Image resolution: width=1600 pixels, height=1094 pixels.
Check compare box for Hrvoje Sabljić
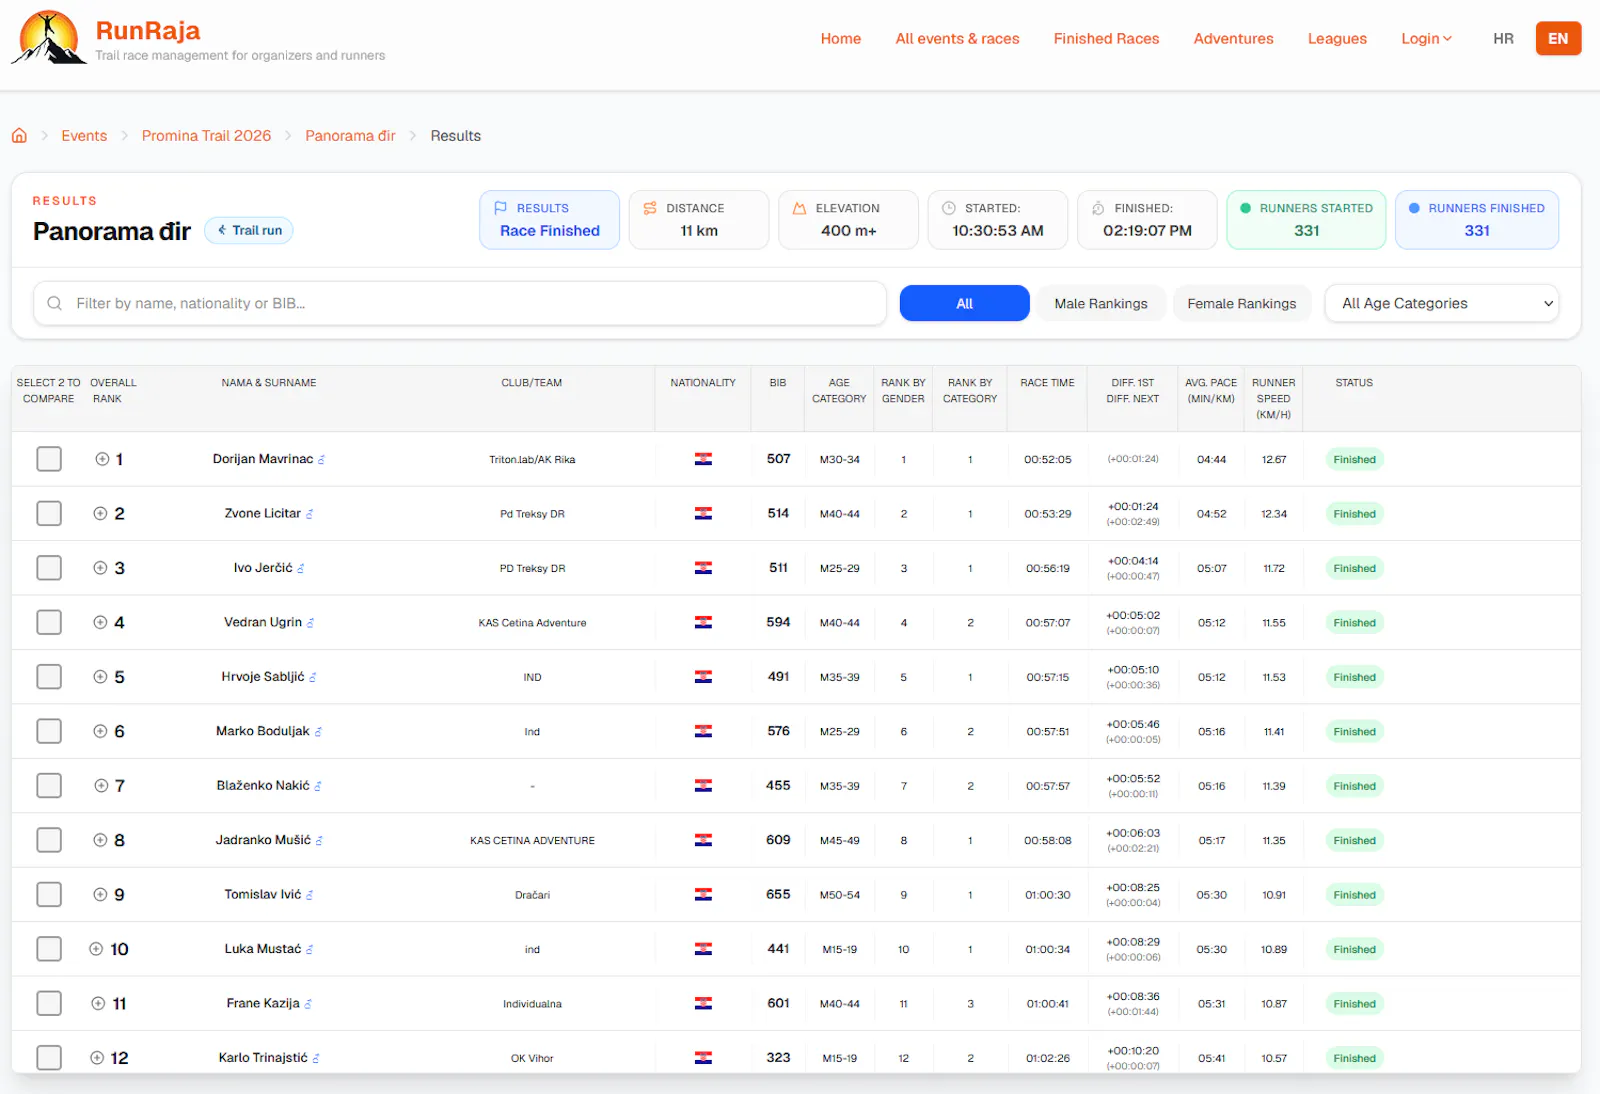click(49, 677)
